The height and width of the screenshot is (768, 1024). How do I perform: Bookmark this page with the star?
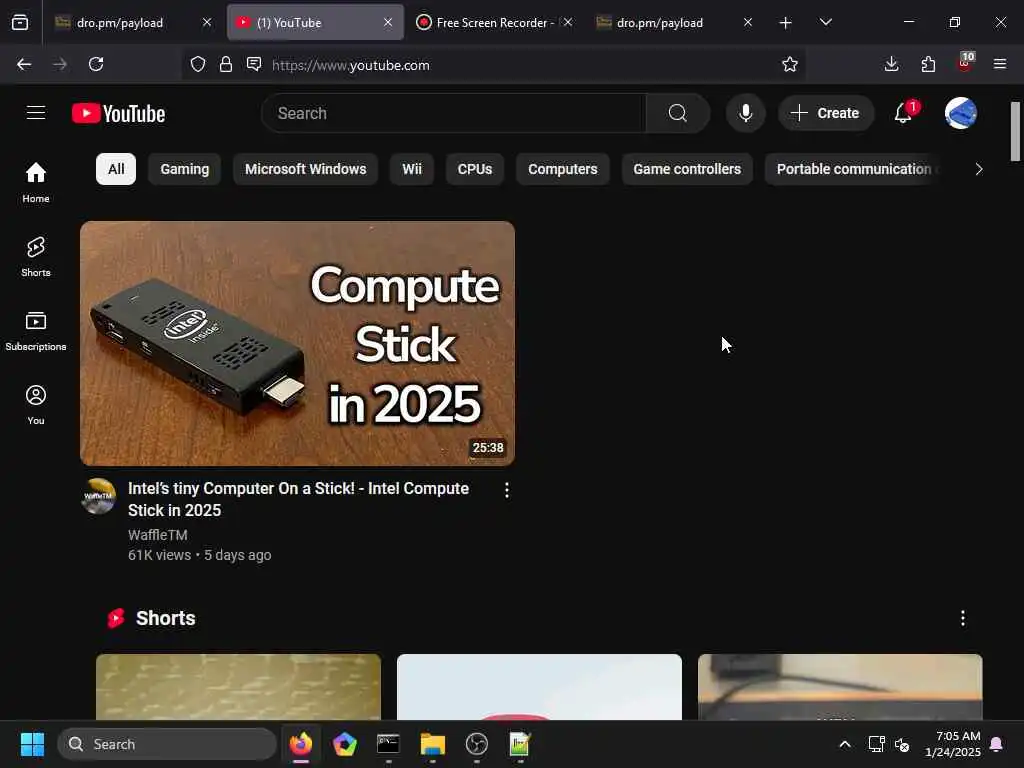tap(790, 64)
